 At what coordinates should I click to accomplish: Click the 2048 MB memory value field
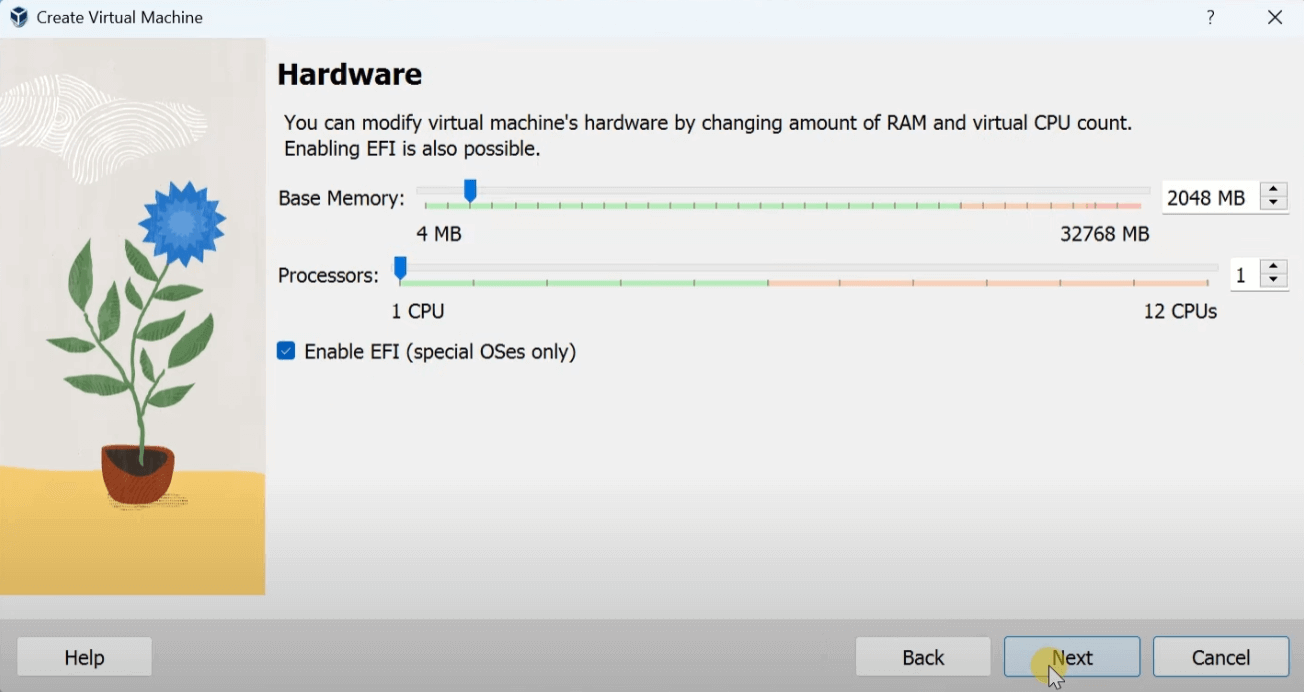(1207, 198)
